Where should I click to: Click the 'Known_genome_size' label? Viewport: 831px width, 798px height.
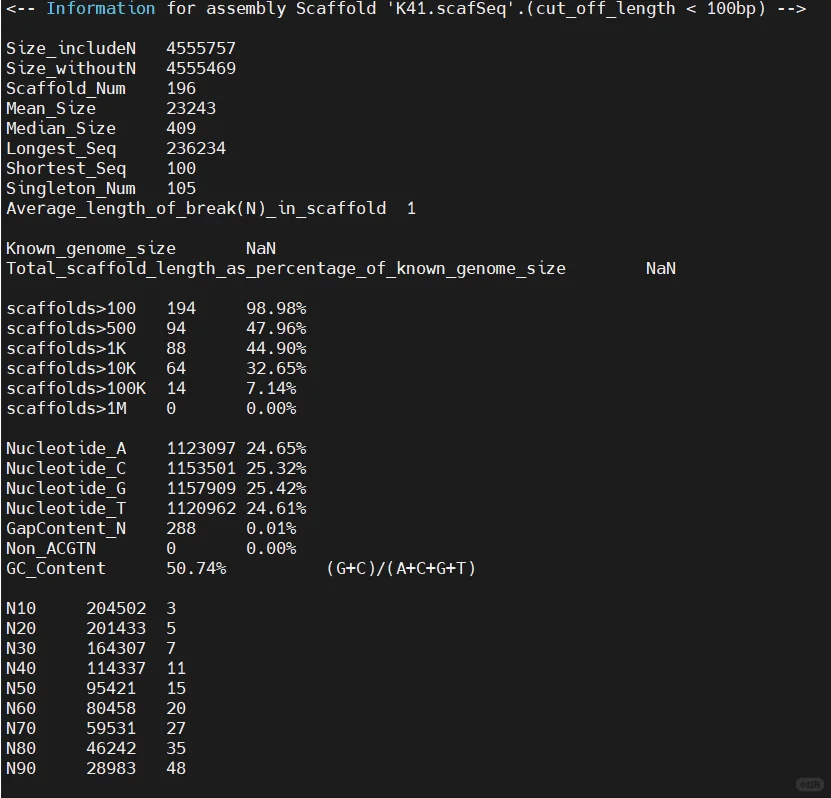91,249
